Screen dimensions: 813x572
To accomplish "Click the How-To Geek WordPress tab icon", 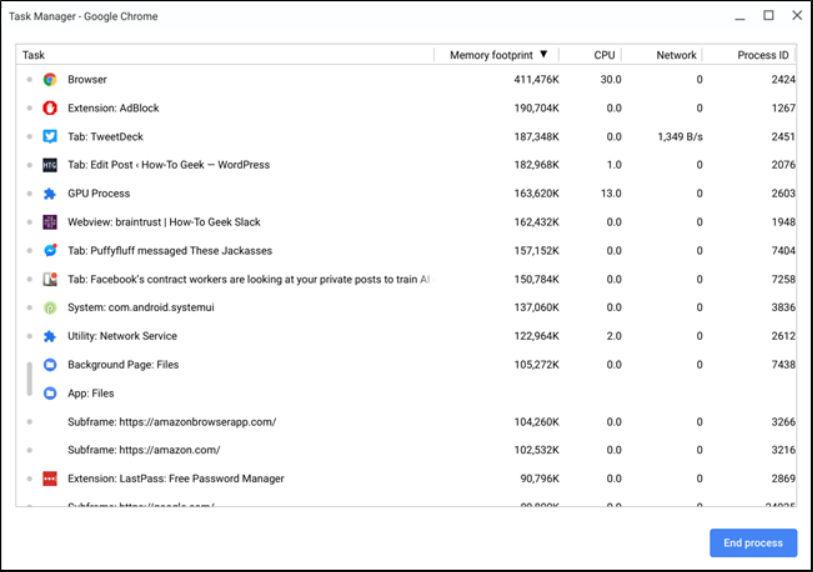I will (x=50, y=165).
